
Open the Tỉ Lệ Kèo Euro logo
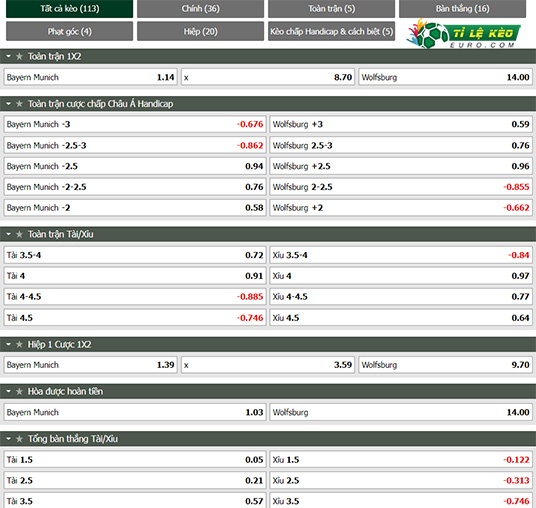[463, 34]
